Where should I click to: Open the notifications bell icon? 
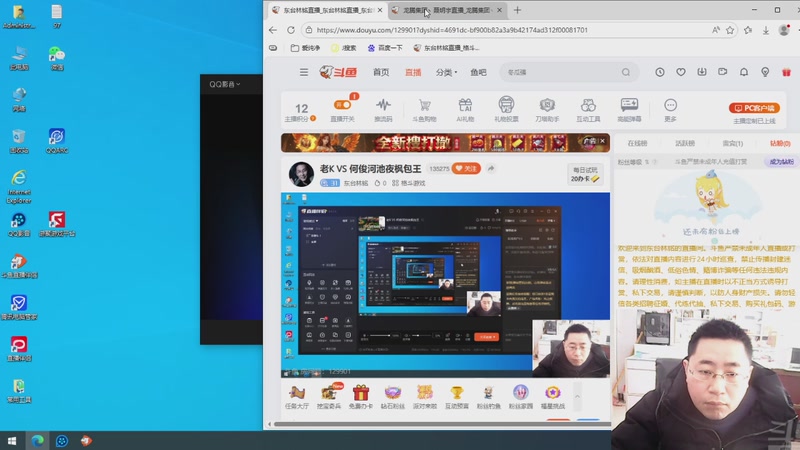[x=744, y=72]
